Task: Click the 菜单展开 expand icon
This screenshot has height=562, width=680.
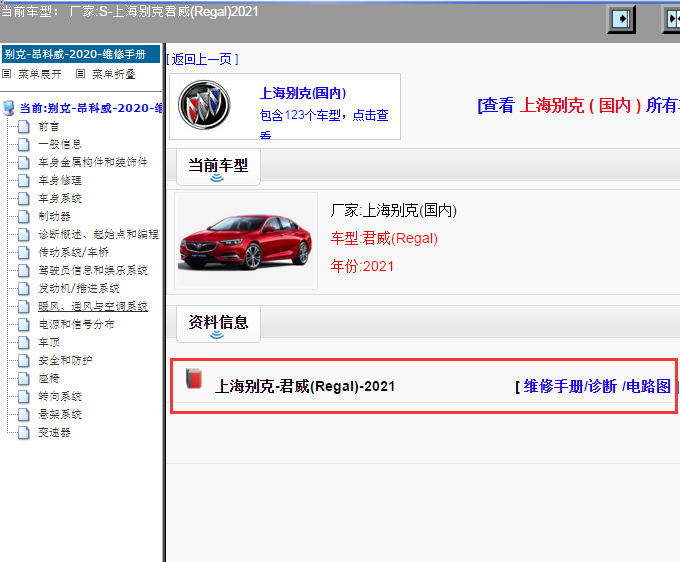Action: [7, 74]
